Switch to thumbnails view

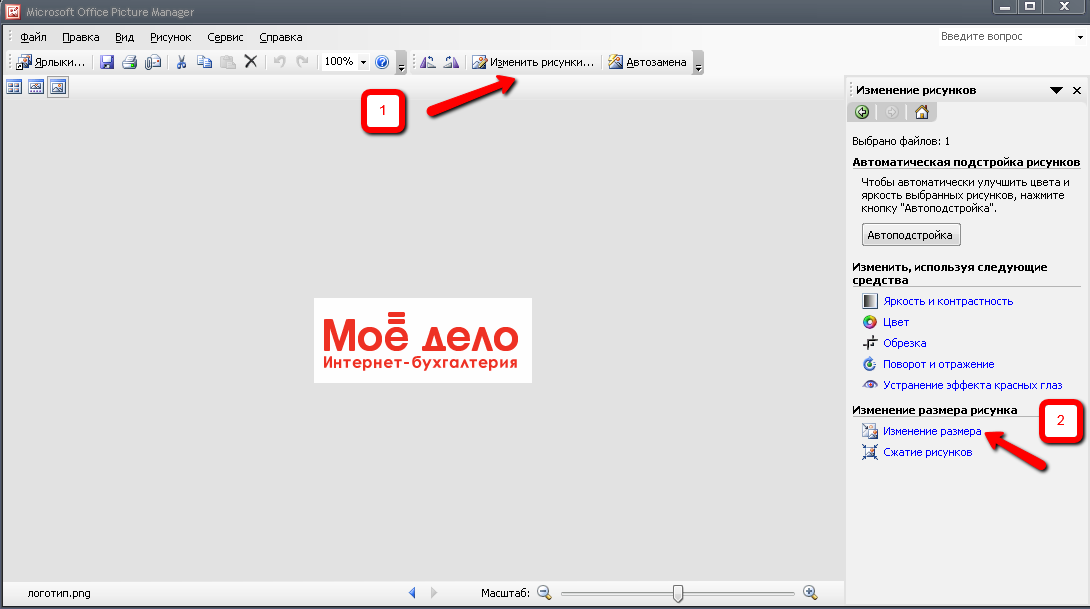(14, 87)
